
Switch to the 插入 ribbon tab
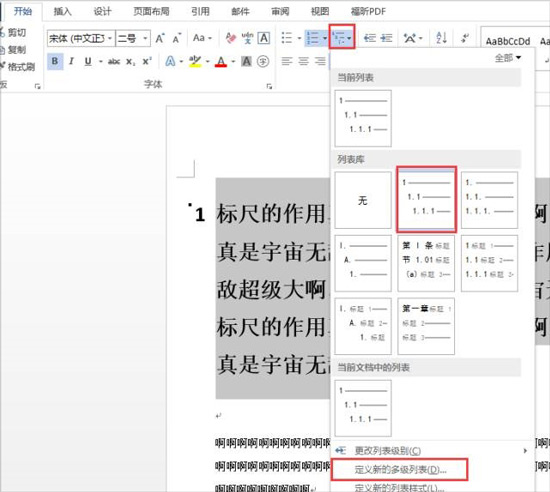tap(62, 12)
